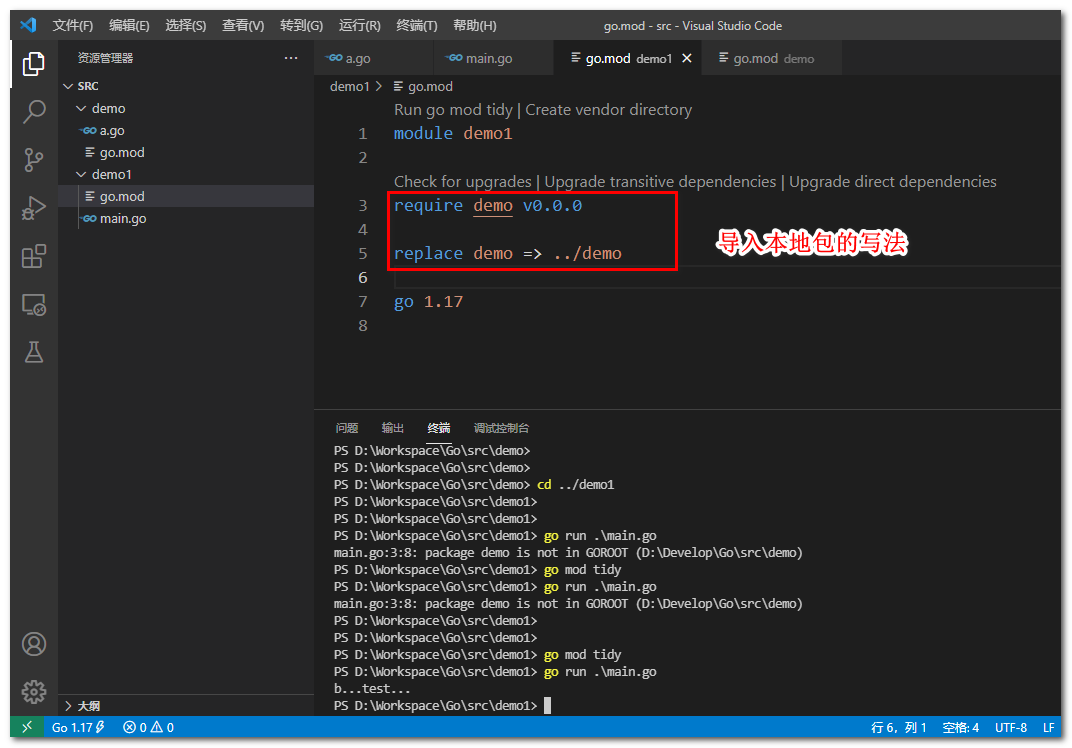Viewport: 1072px width, 748px height.
Task: Place cursor on empty line 6
Action: pyautogui.click(x=726, y=278)
